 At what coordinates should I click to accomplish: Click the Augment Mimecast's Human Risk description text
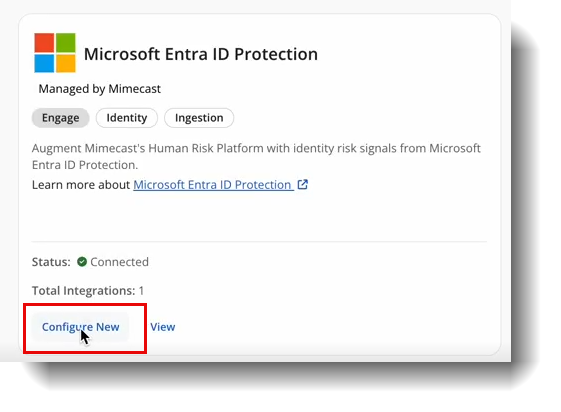(x=256, y=156)
